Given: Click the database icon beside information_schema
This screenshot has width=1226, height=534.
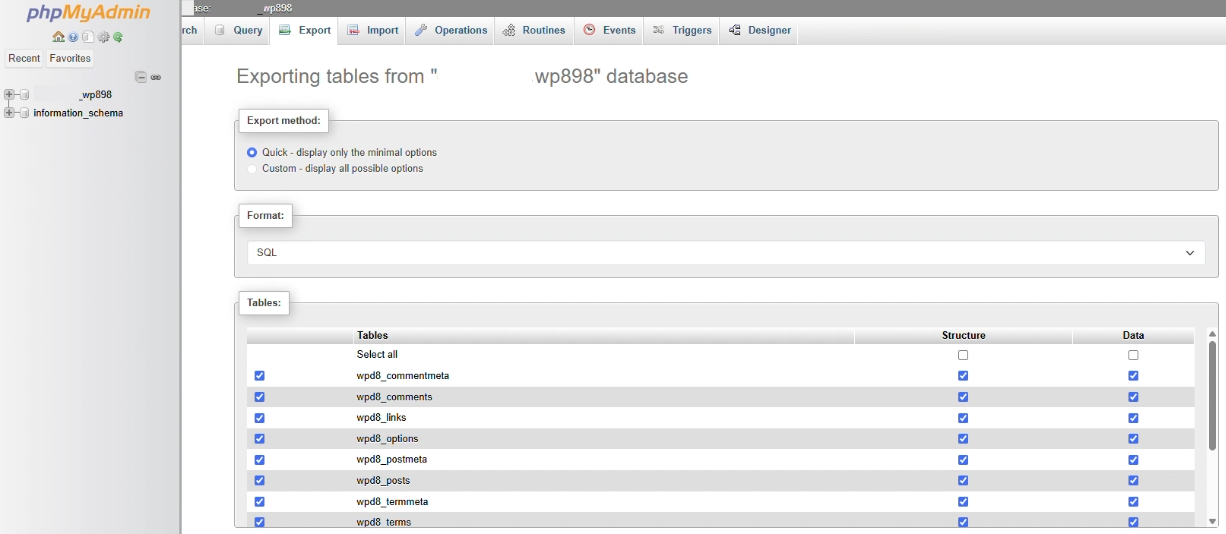Looking at the screenshot, I should [x=24, y=113].
